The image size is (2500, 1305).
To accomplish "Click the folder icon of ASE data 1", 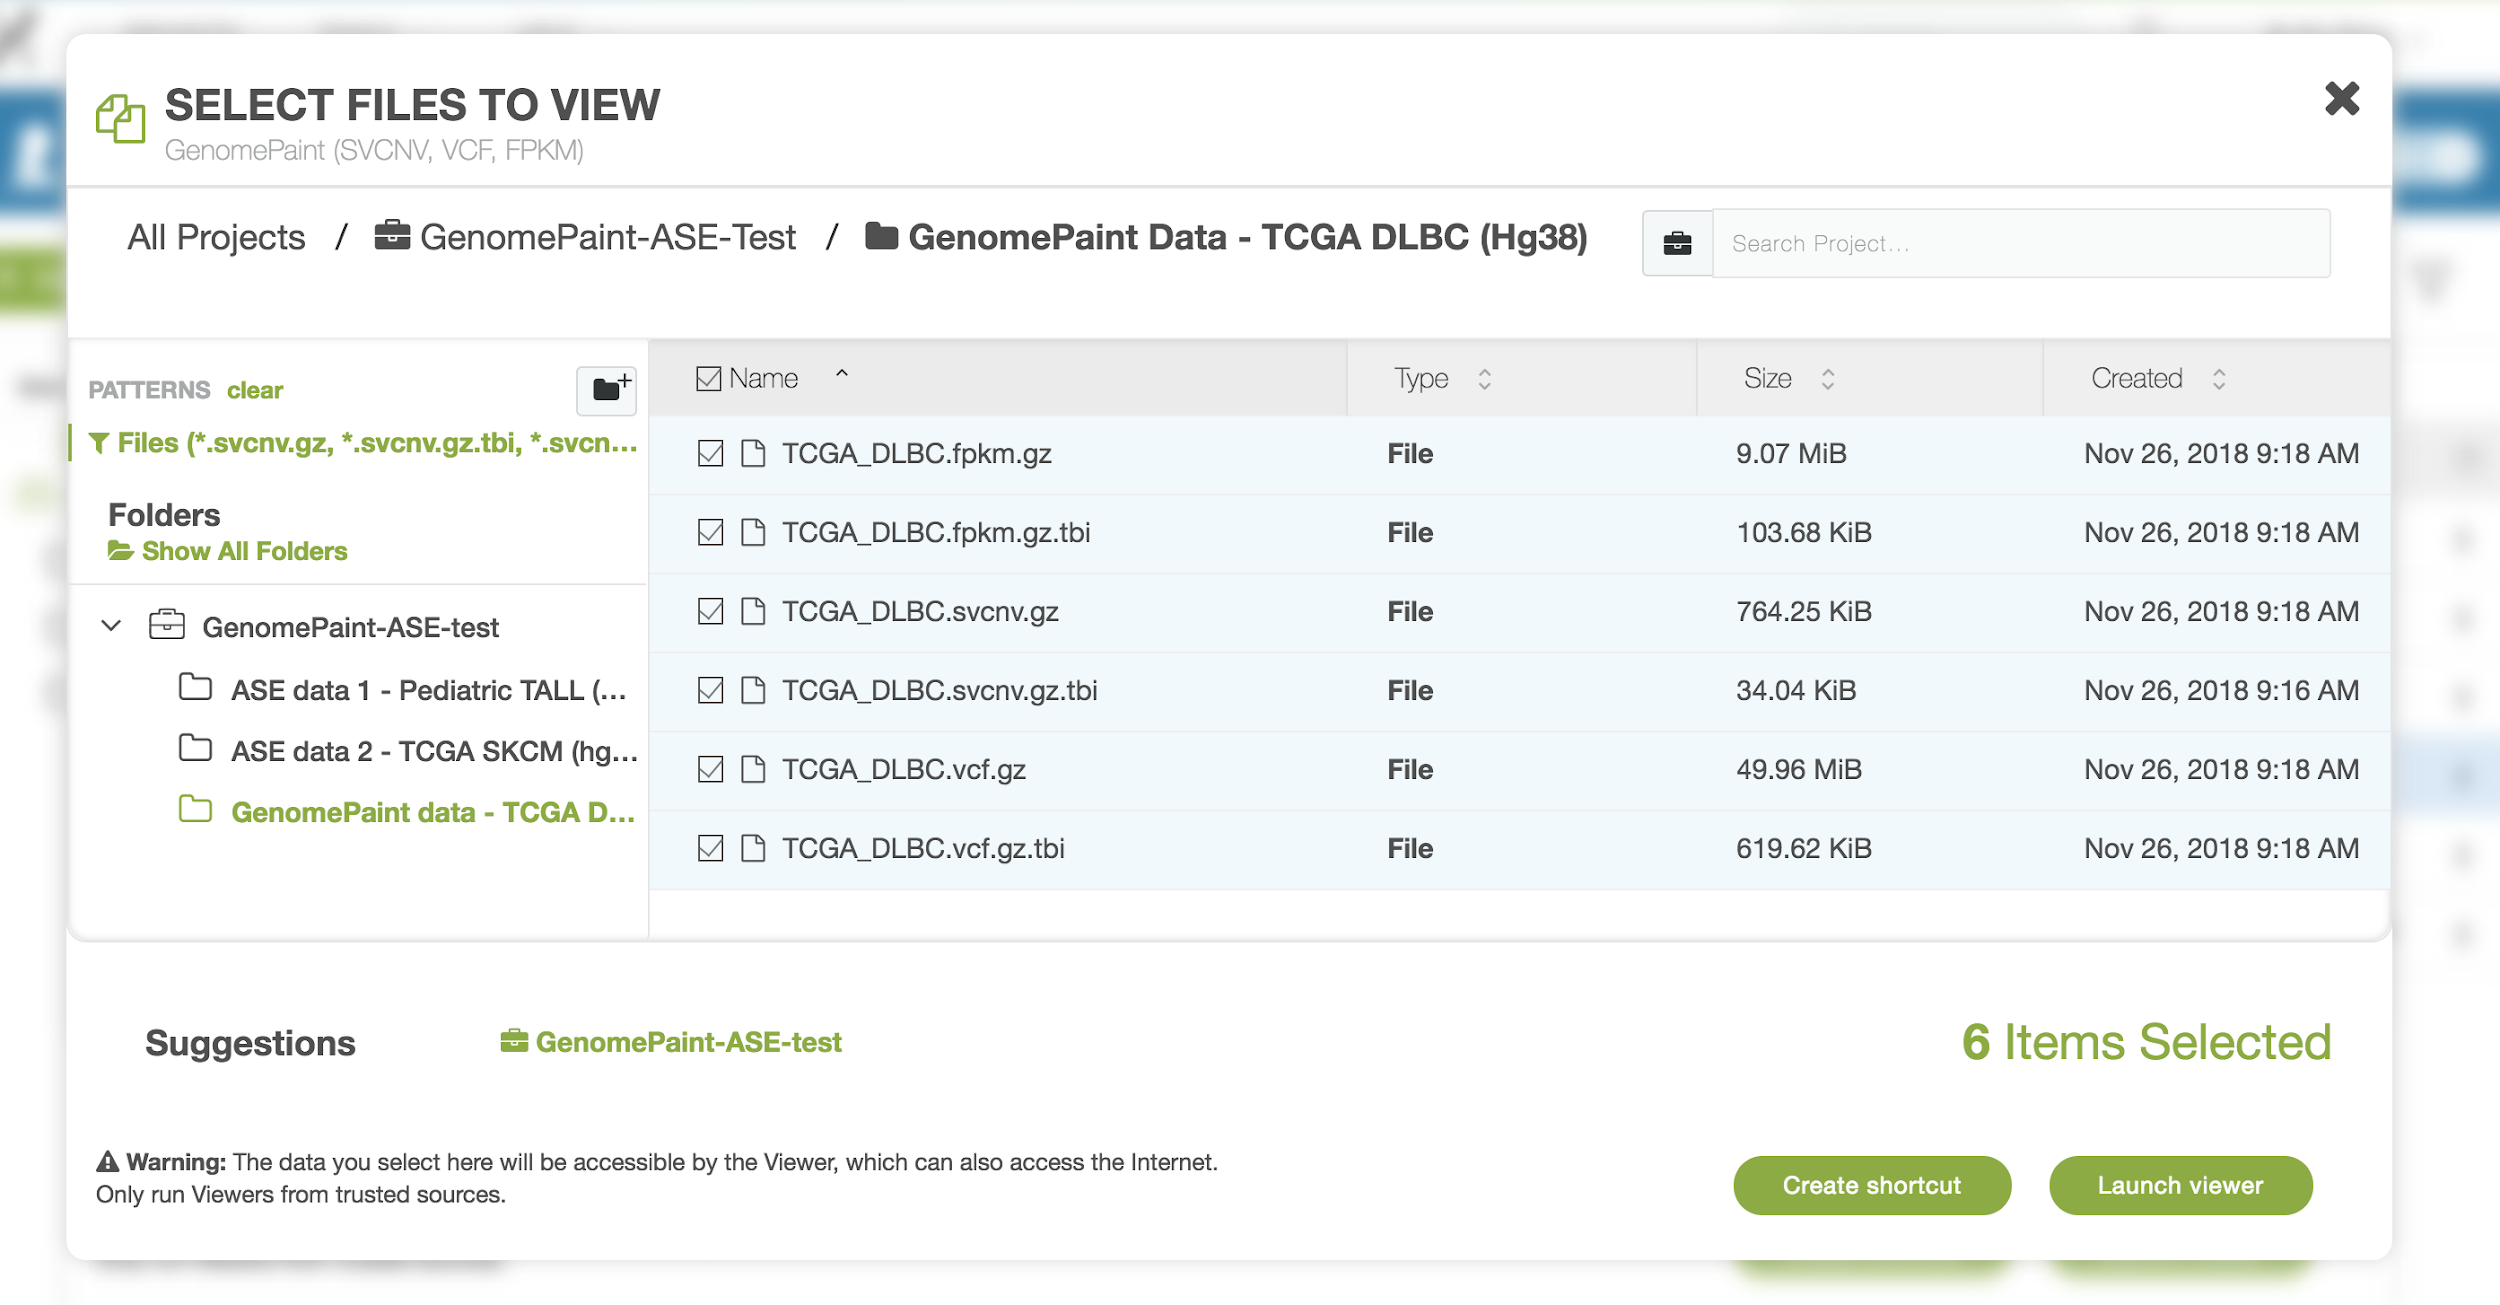I will click(195, 688).
